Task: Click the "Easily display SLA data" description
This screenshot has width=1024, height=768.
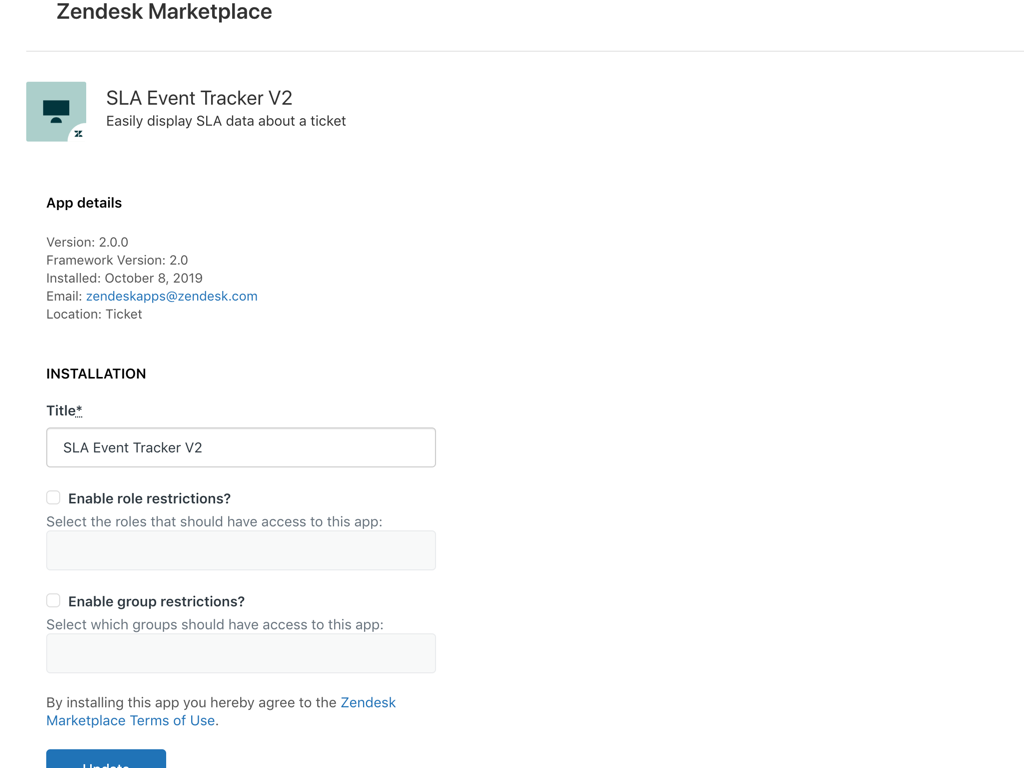Action: [x=226, y=121]
